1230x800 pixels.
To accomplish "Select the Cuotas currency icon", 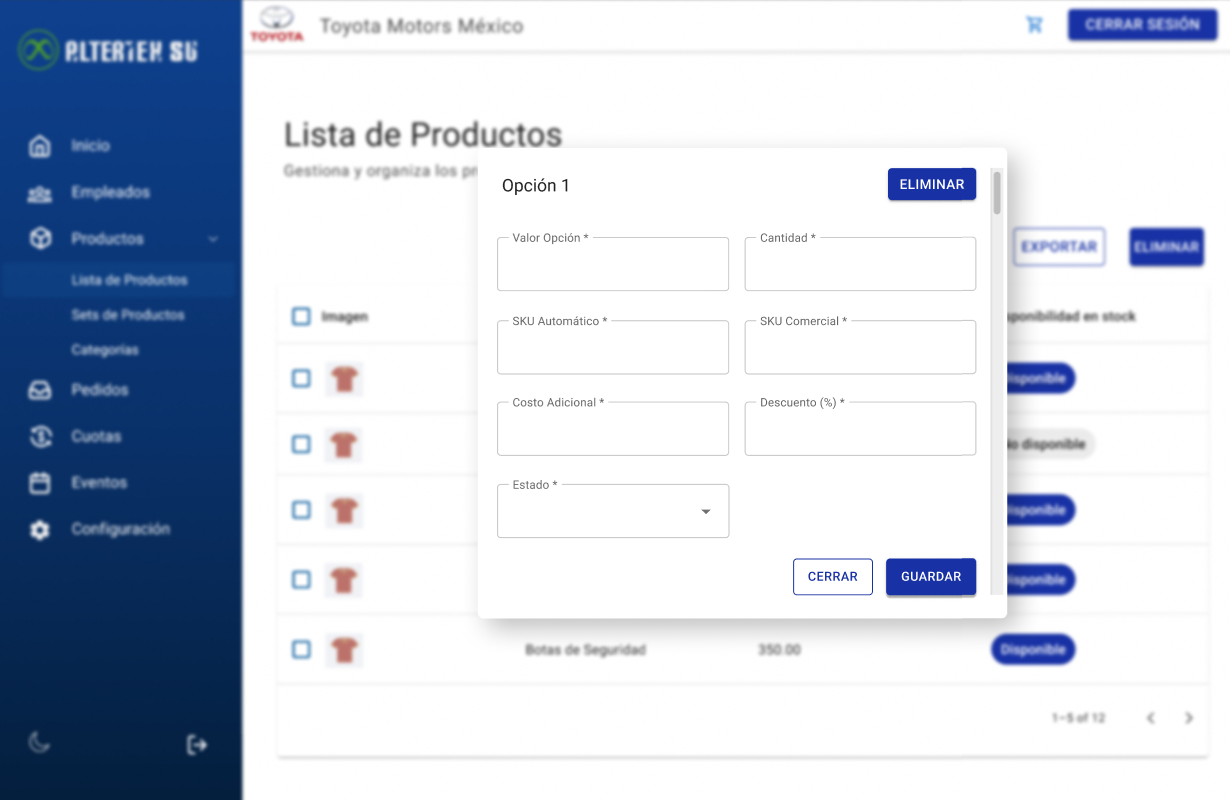I will click(x=39, y=437).
